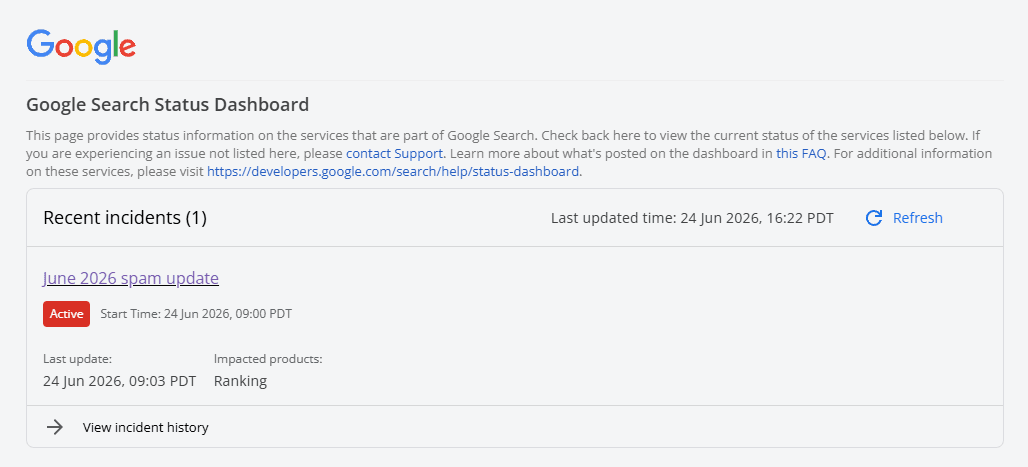The height and width of the screenshot is (467, 1028).
Task: Click the 'This page provides status information' sentence
Action: pos(283,136)
